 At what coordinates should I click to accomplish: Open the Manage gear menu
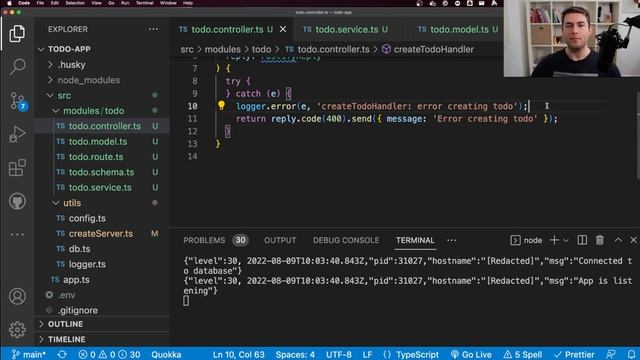point(17,329)
